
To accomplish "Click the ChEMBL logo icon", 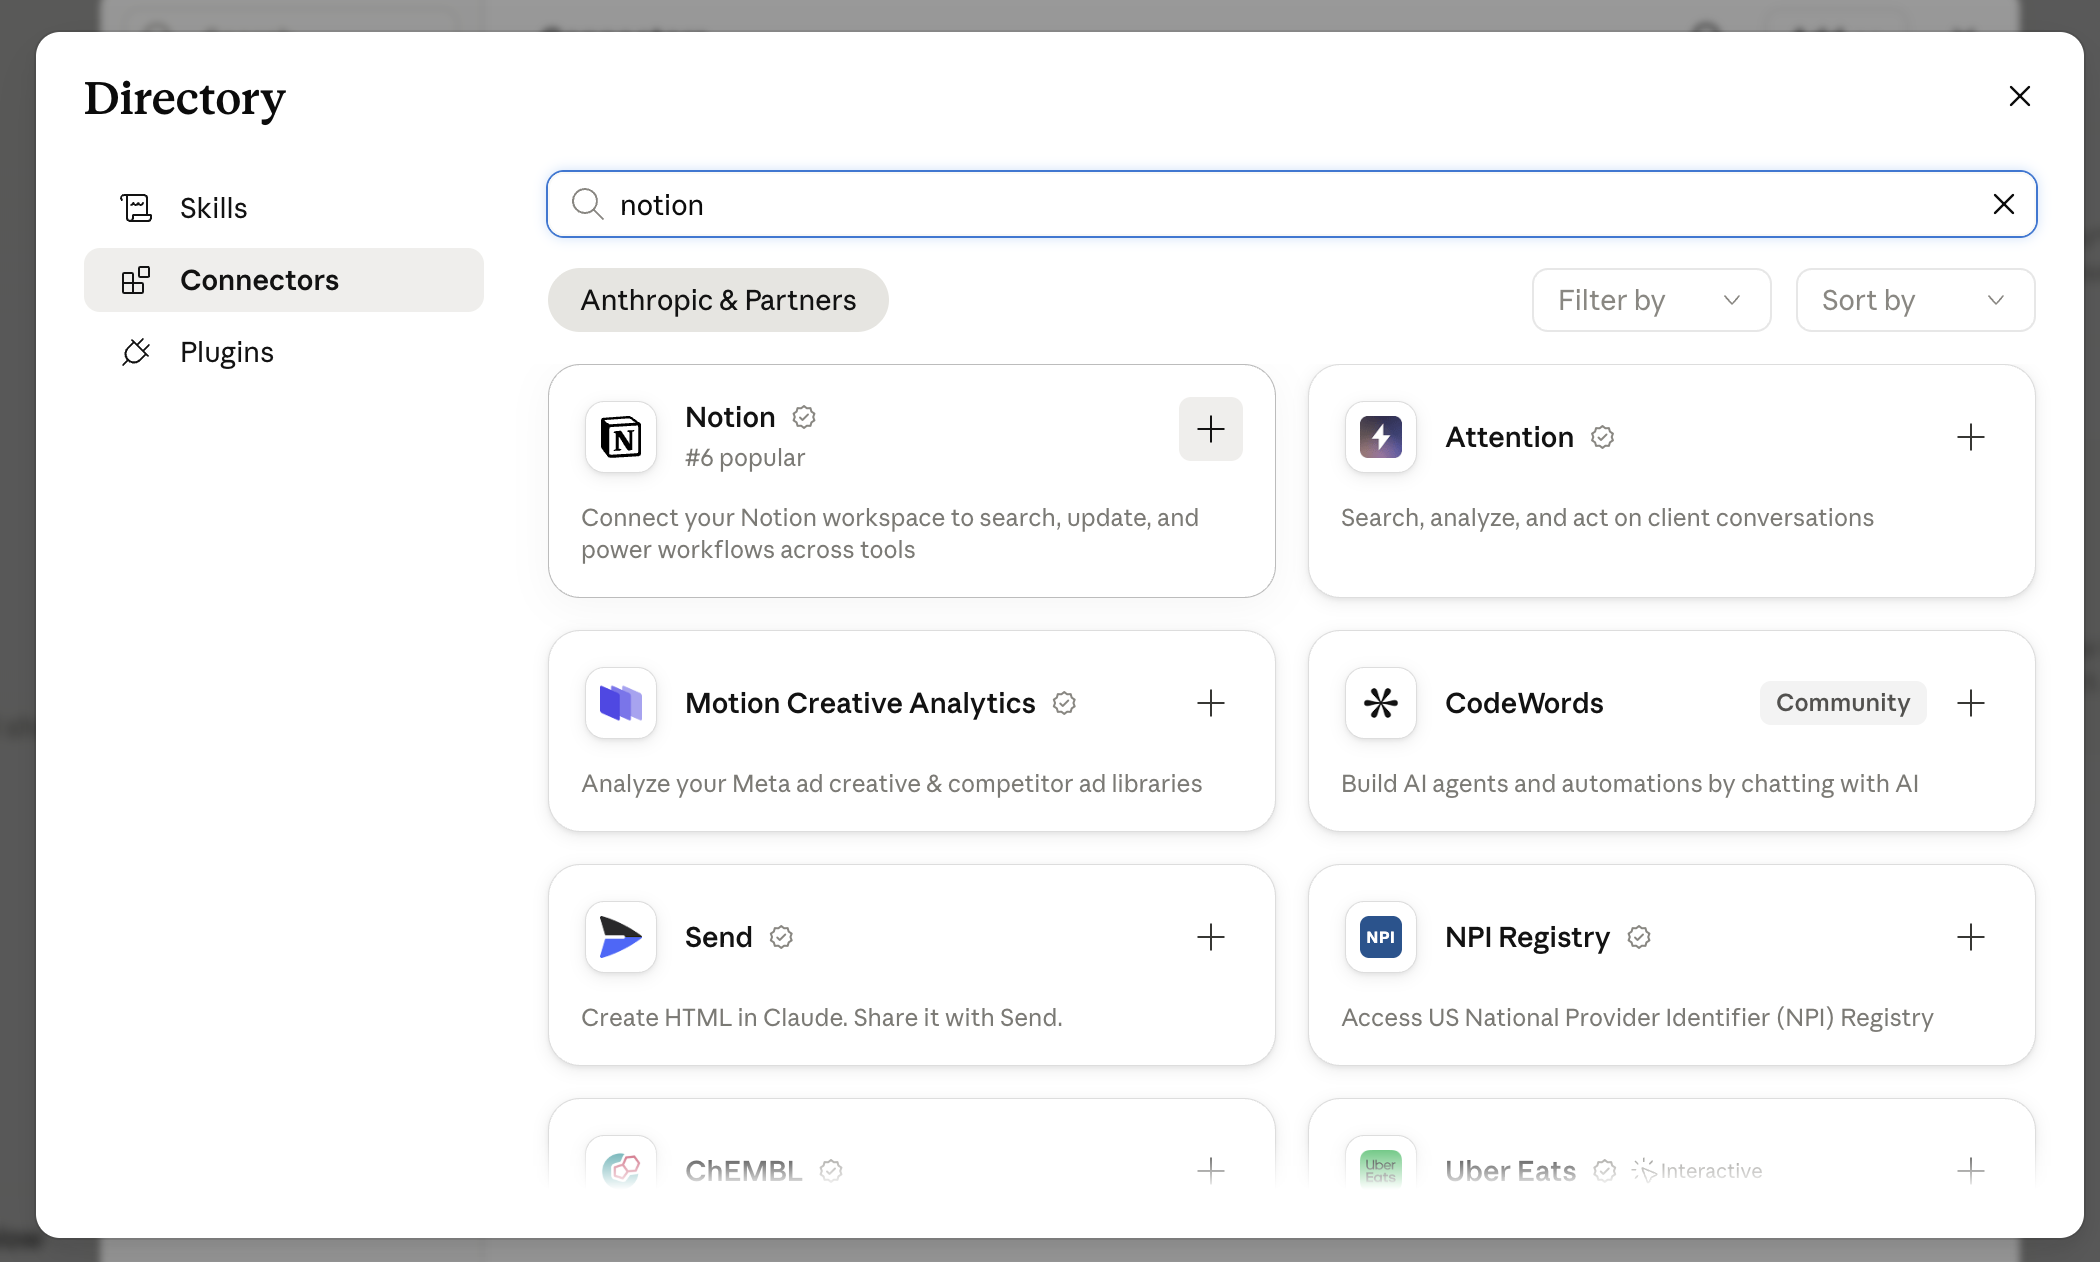I will (621, 1165).
